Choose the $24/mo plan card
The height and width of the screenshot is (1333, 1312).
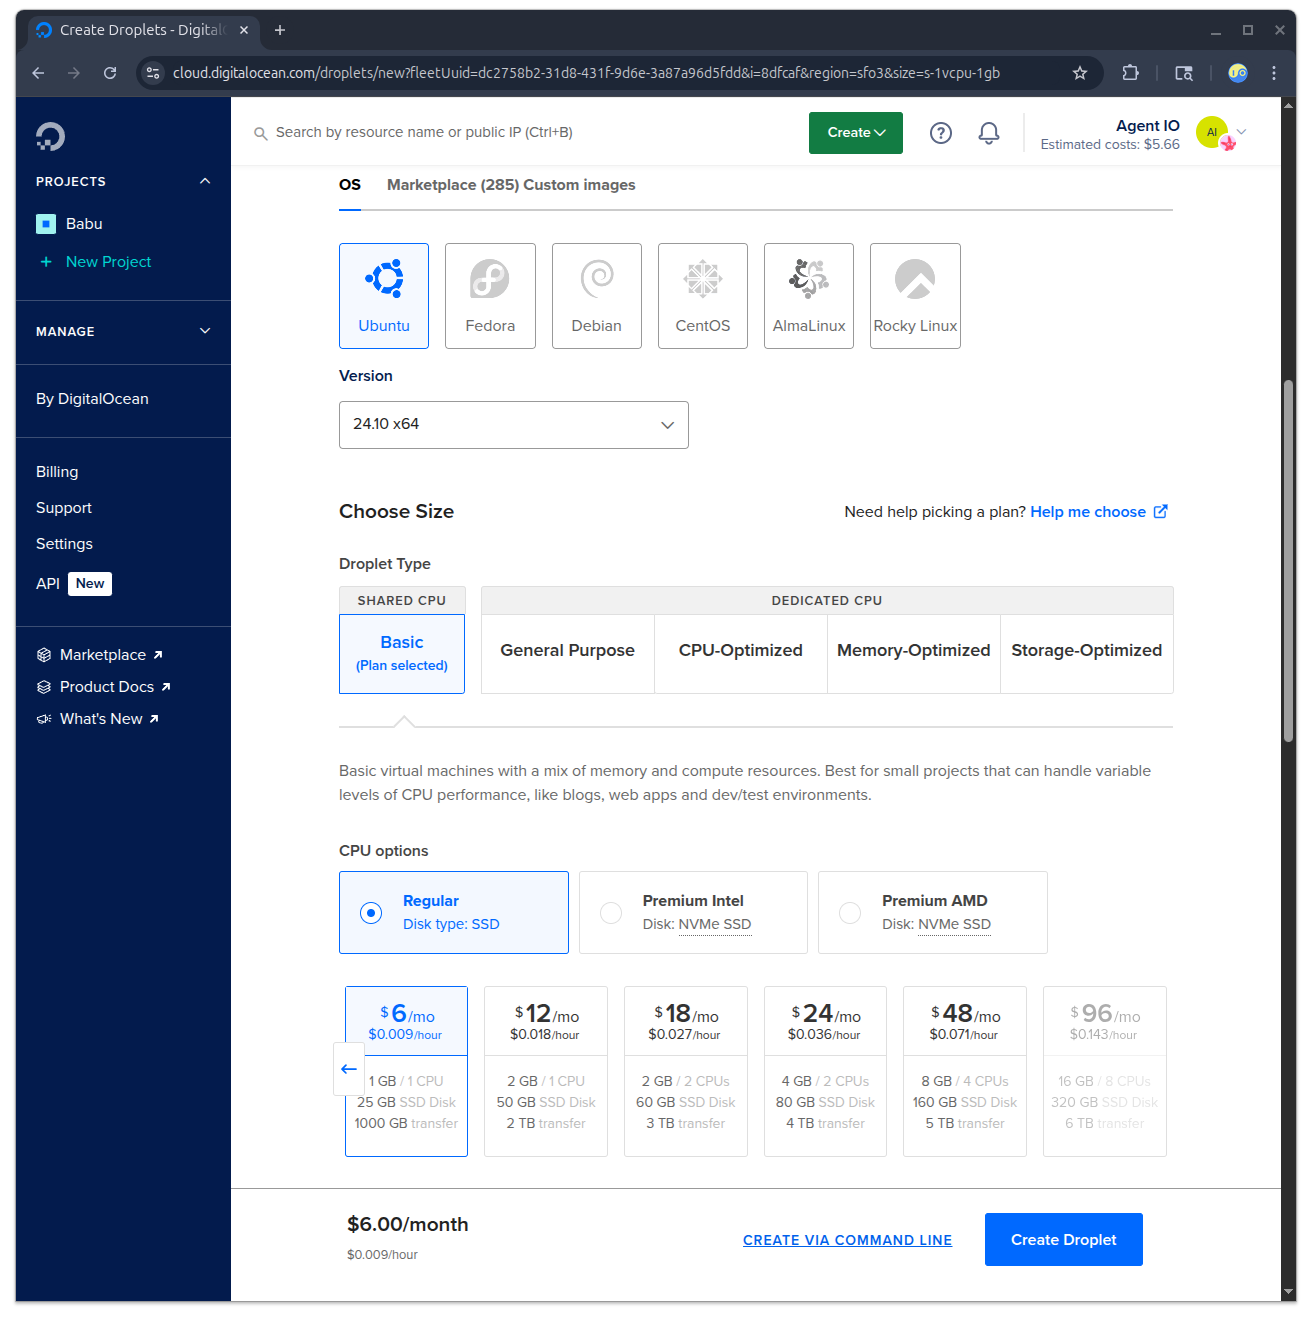pos(825,1071)
